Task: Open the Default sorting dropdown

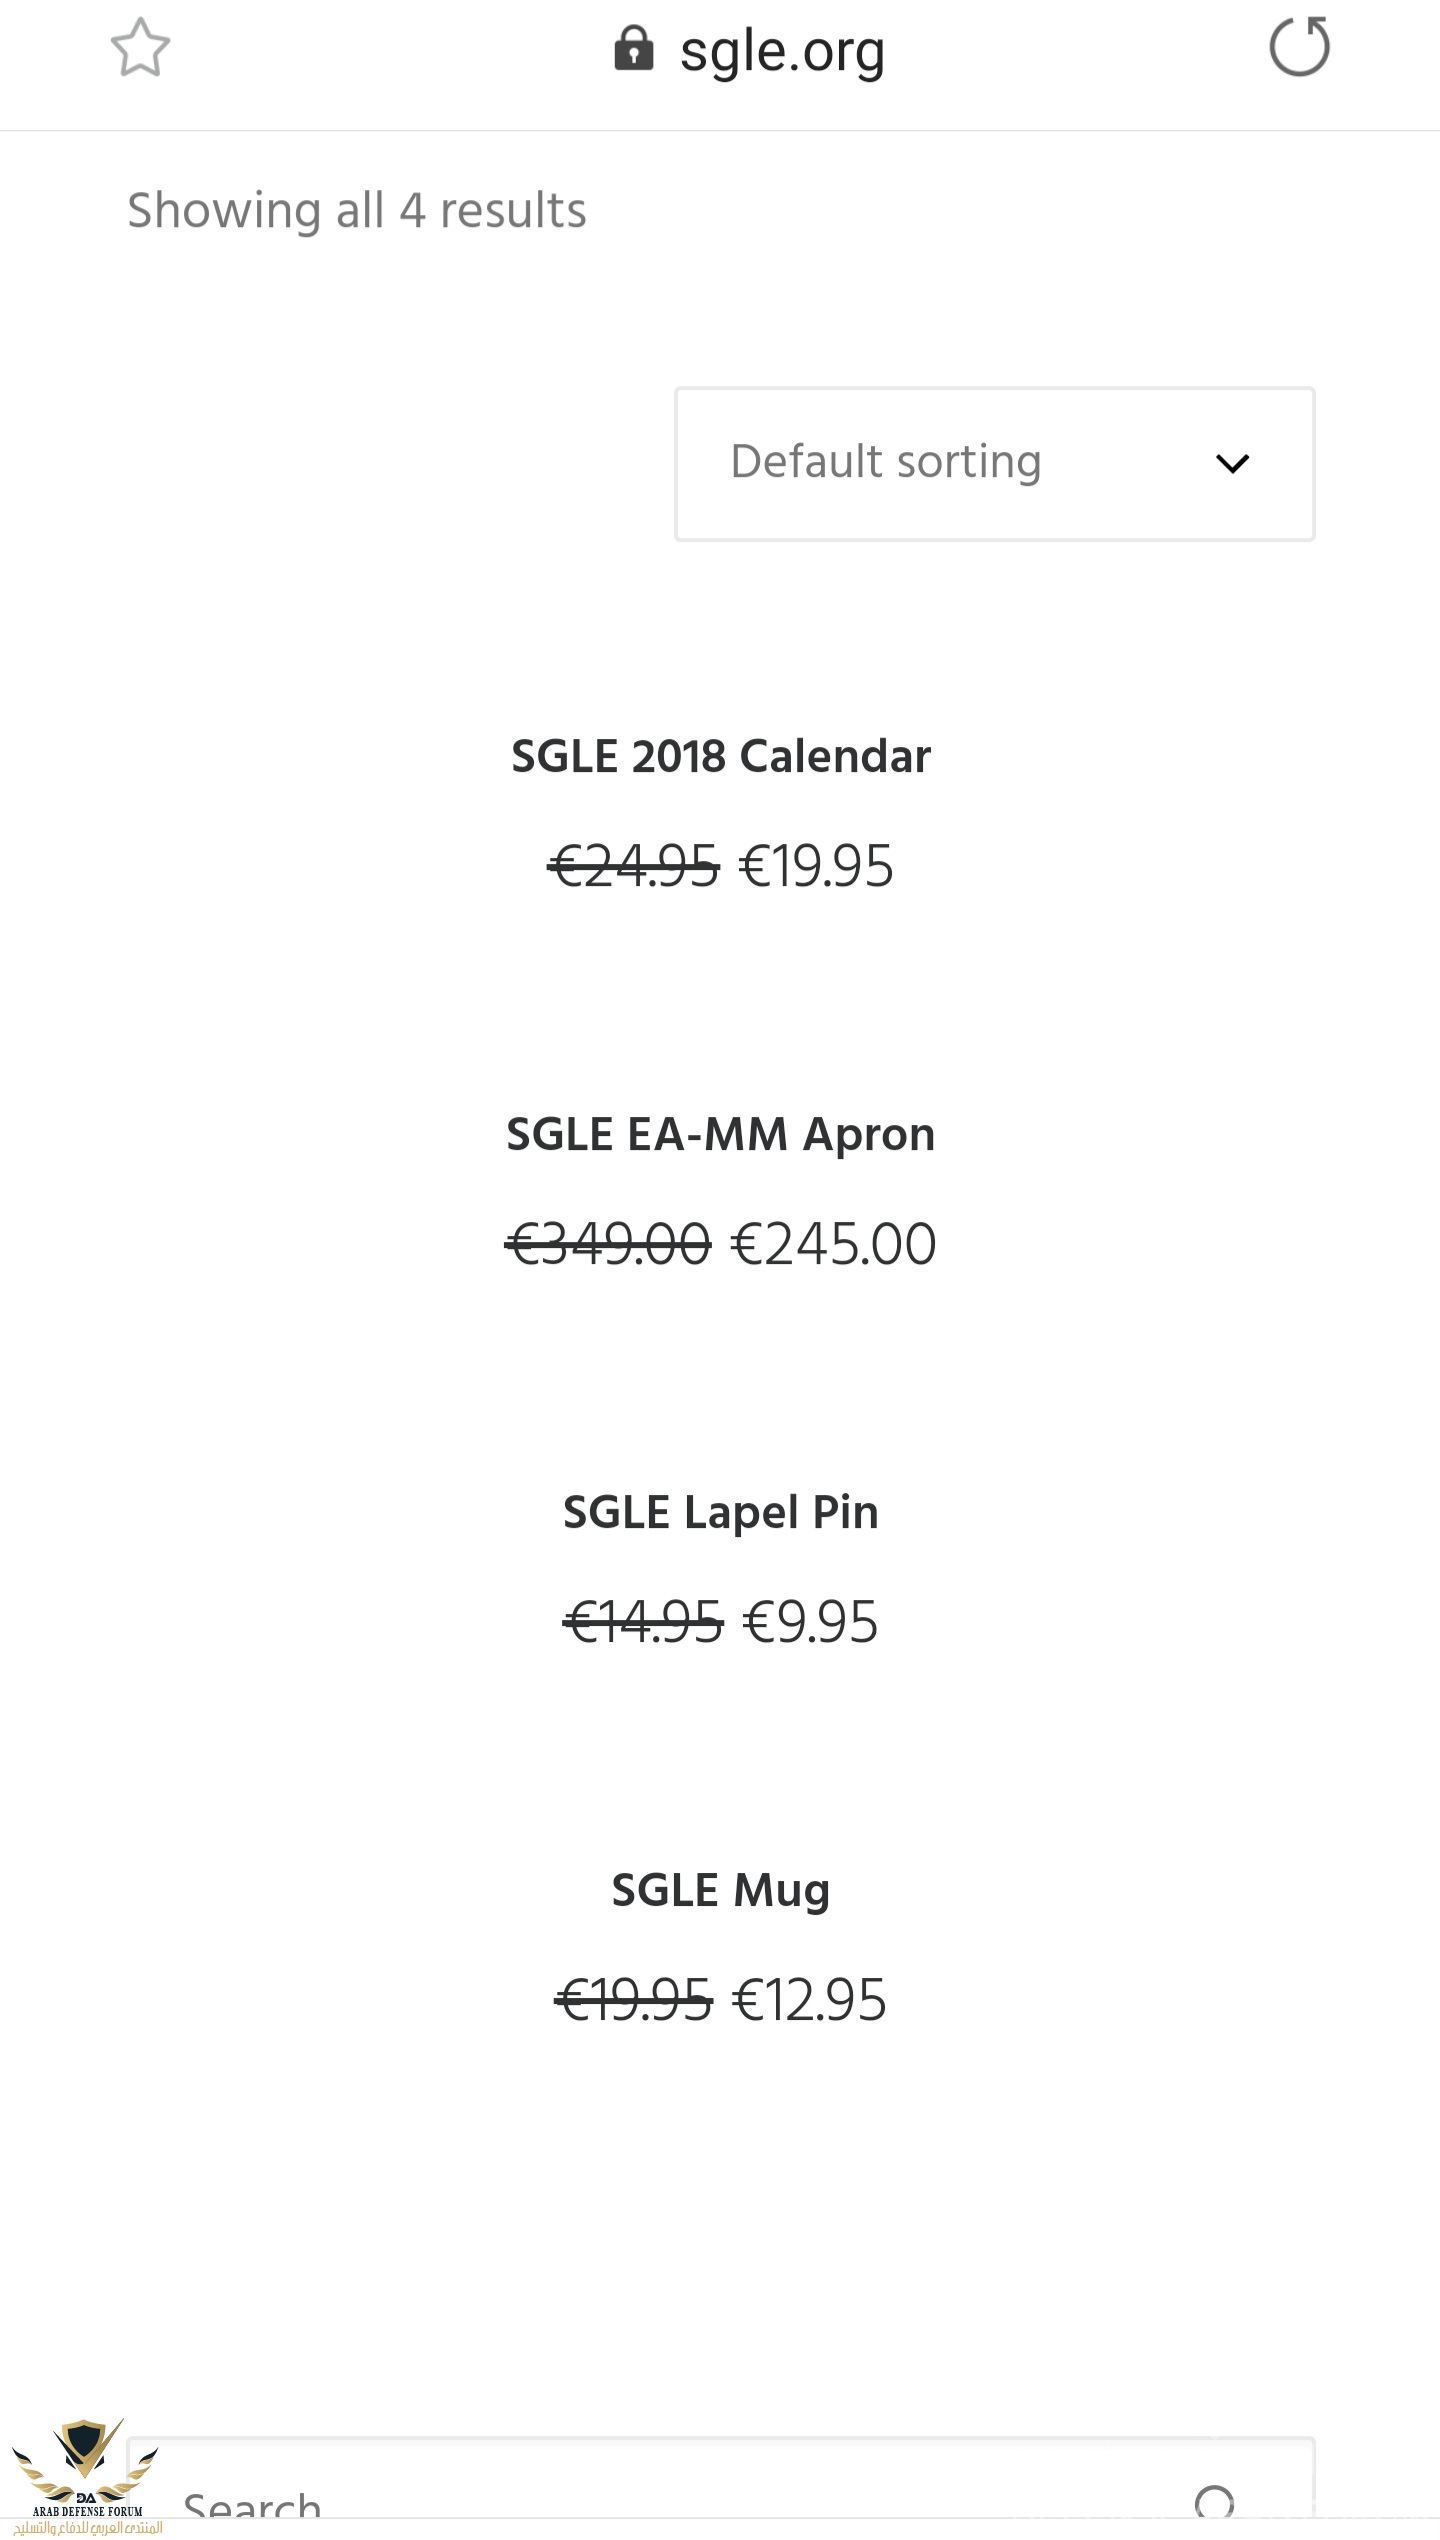Action: [x=995, y=464]
